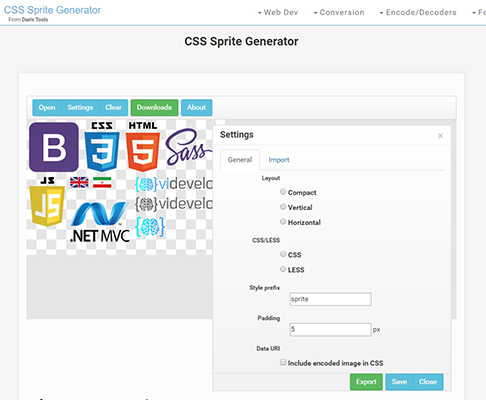This screenshot has height=400, width=486.
Task: Follow the CSS Sprite Generator site title link
Action: 52,10
